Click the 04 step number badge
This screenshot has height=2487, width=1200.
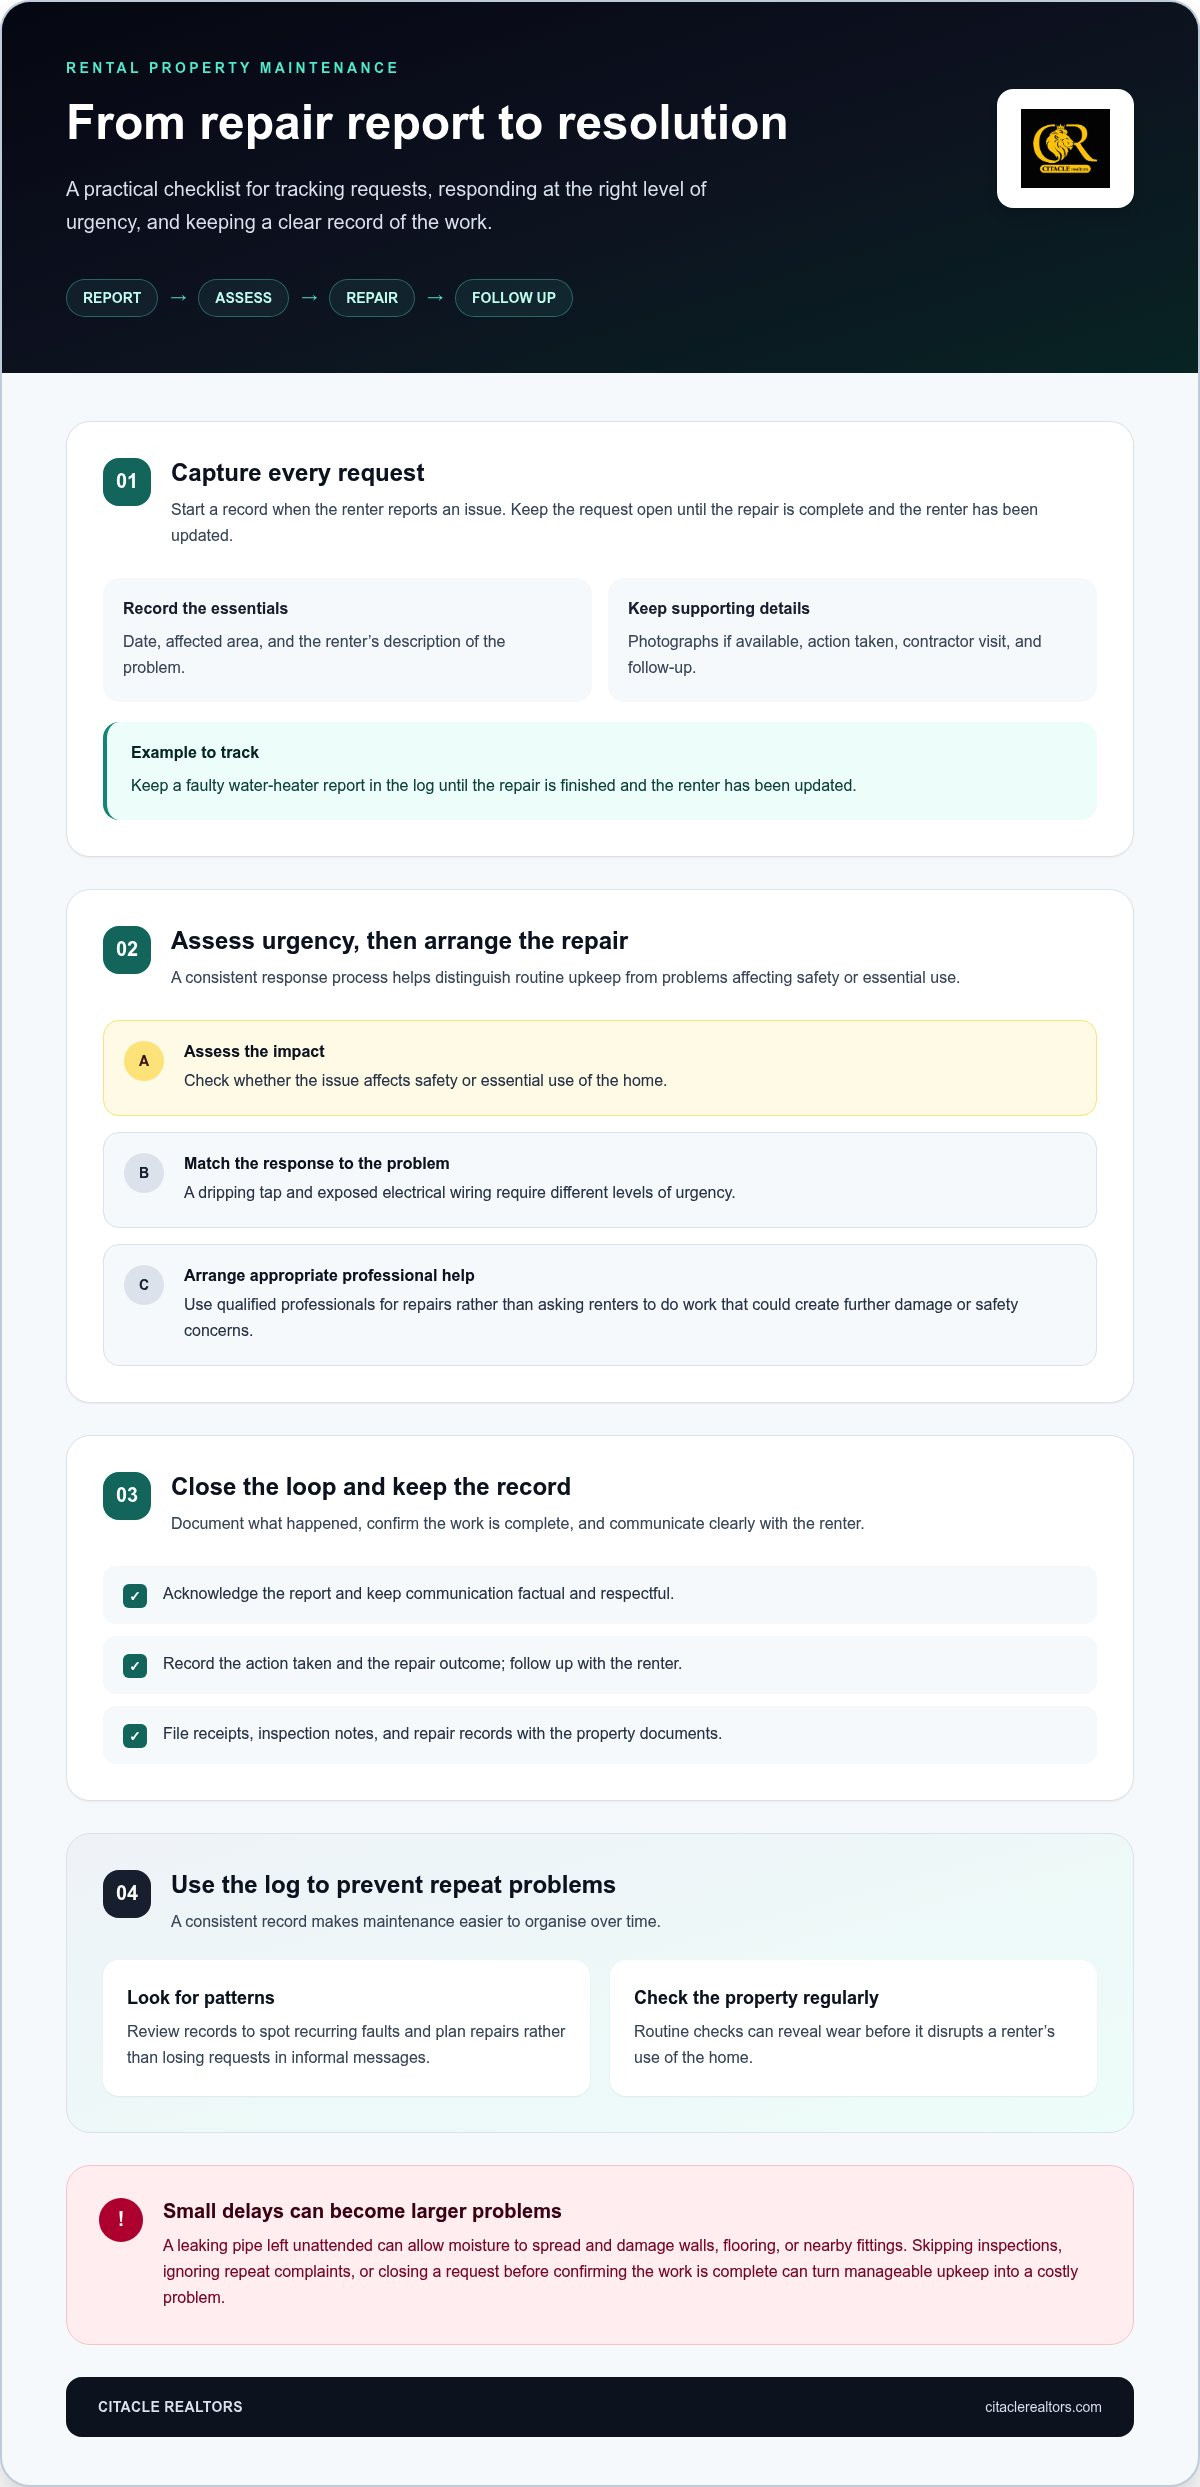click(x=127, y=1893)
